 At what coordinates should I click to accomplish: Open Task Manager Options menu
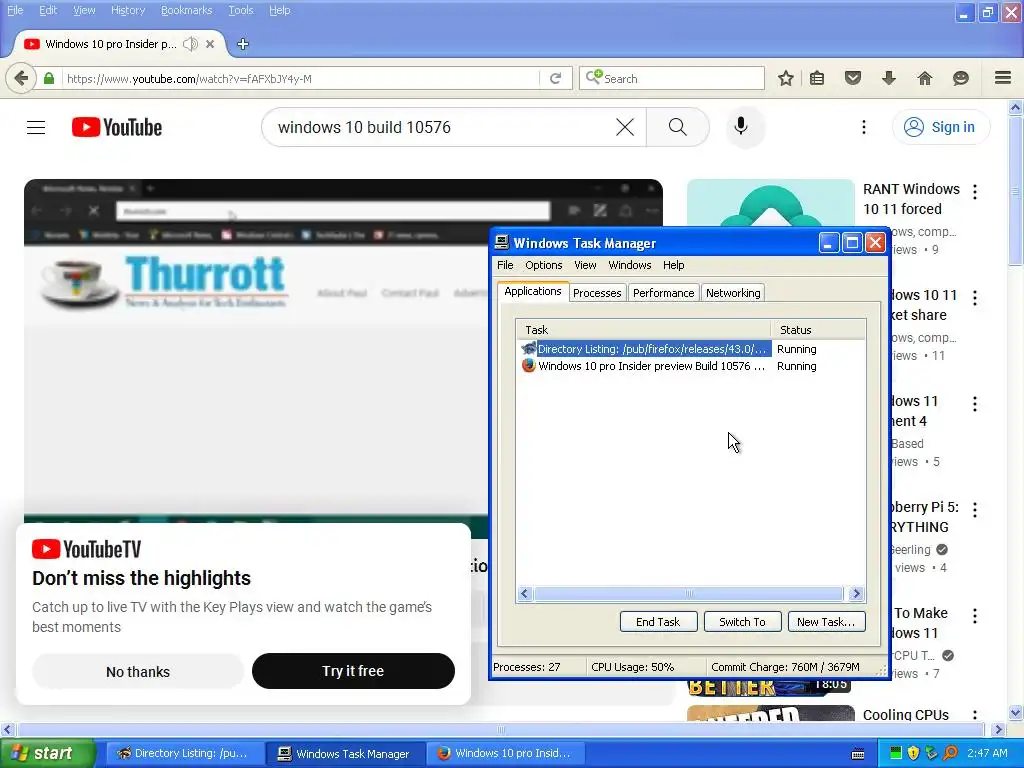coord(543,265)
